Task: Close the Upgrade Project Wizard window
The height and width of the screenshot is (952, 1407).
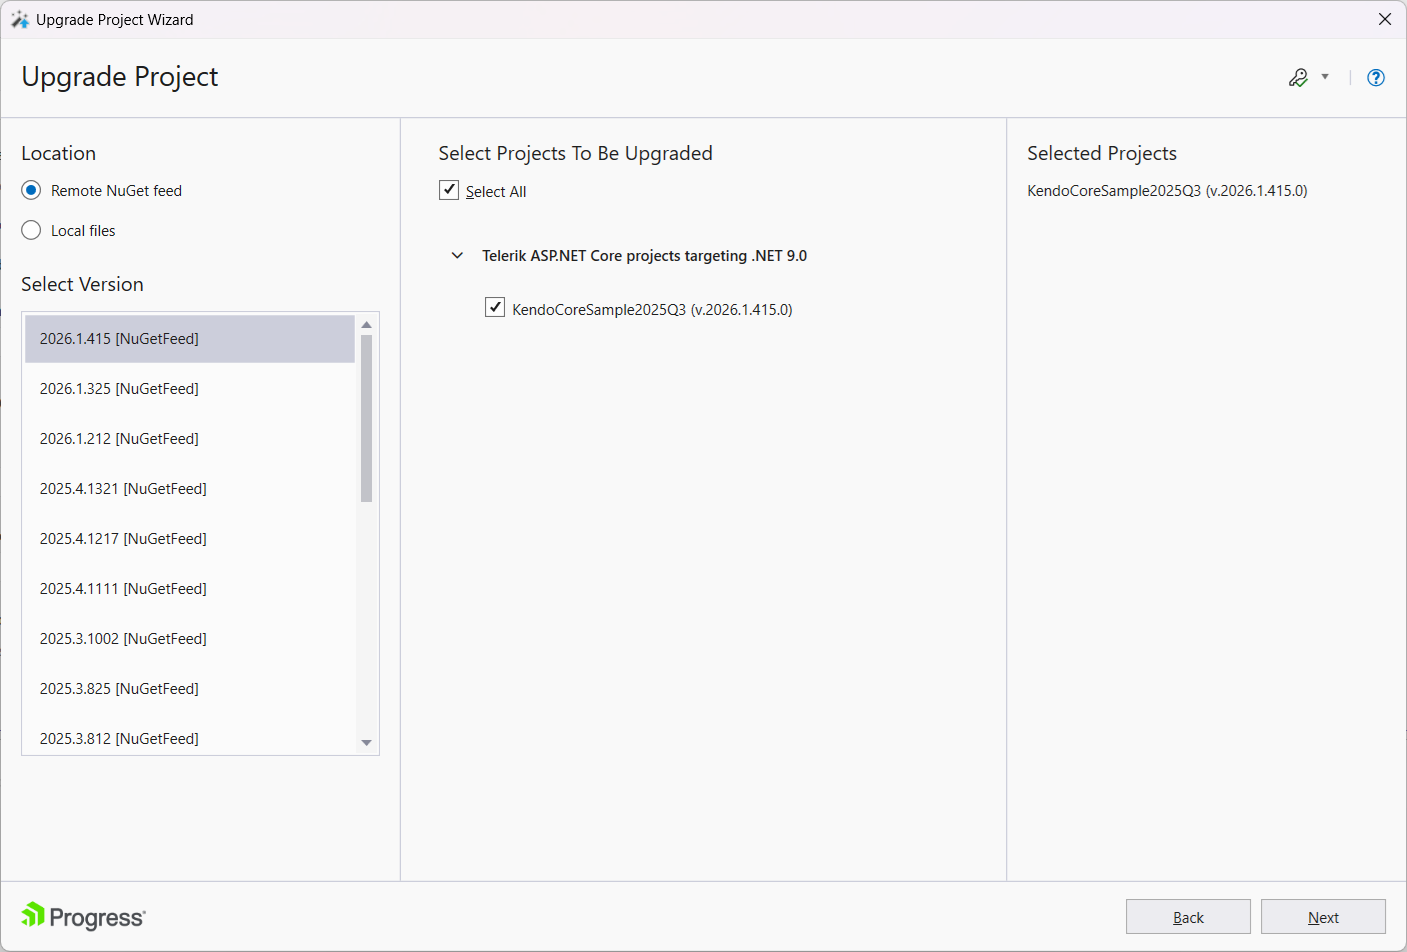Action: point(1385,20)
